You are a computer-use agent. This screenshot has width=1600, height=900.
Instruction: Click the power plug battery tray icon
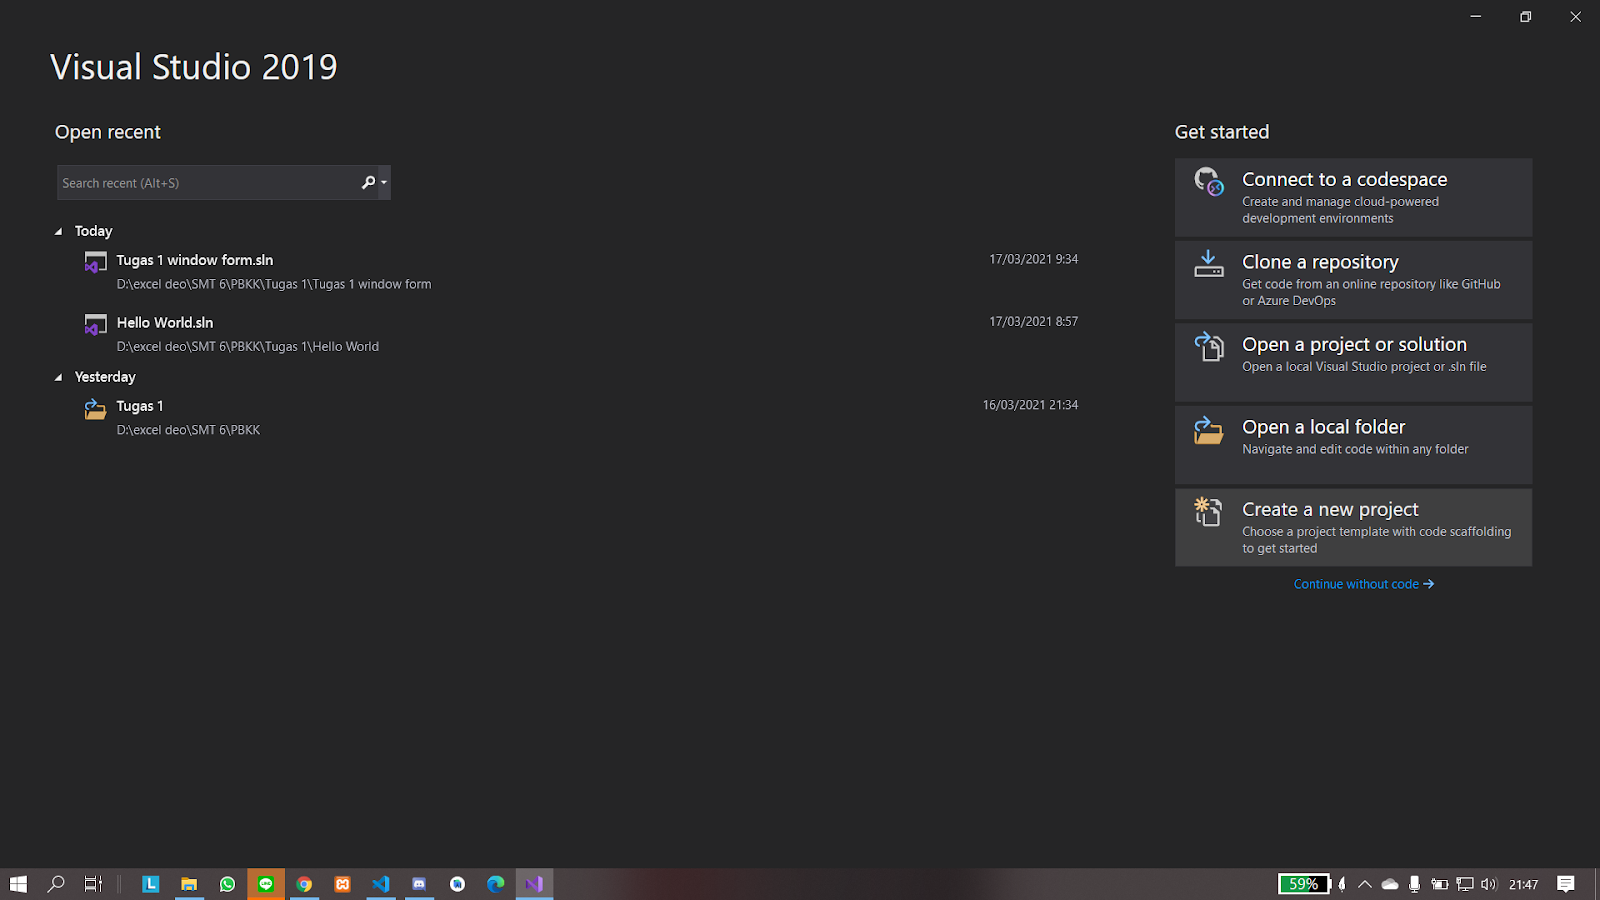1440,884
